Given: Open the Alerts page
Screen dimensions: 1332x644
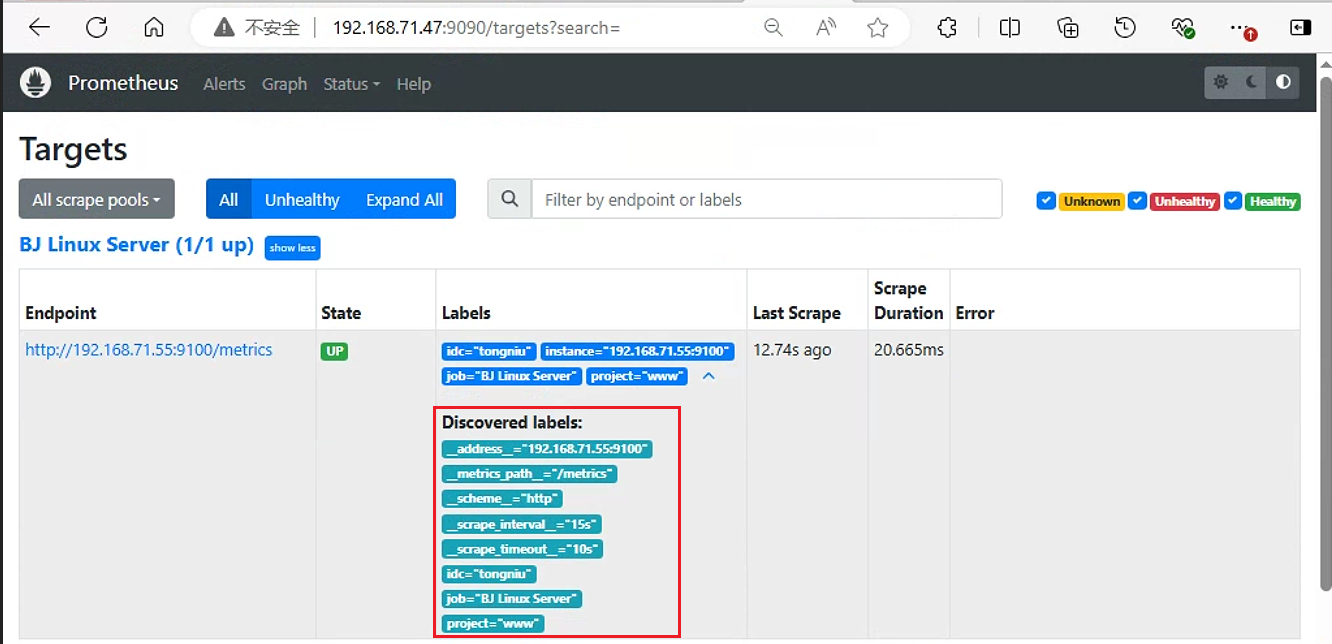Looking at the screenshot, I should pyautogui.click(x=224, y=84).
